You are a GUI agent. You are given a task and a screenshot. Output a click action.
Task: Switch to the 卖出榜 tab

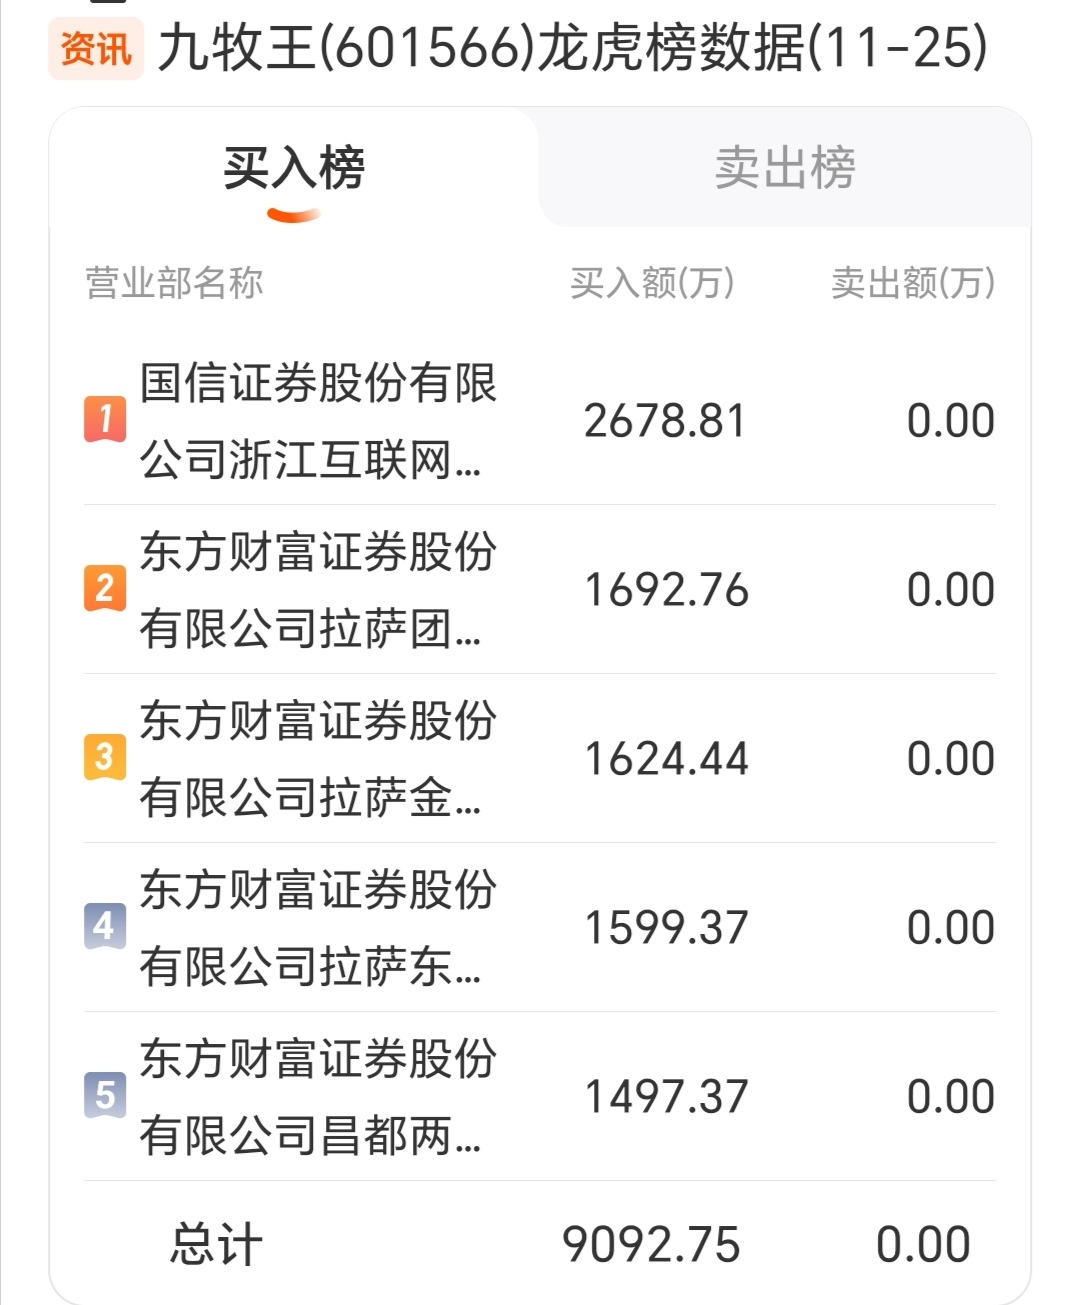tap(785, 168)
